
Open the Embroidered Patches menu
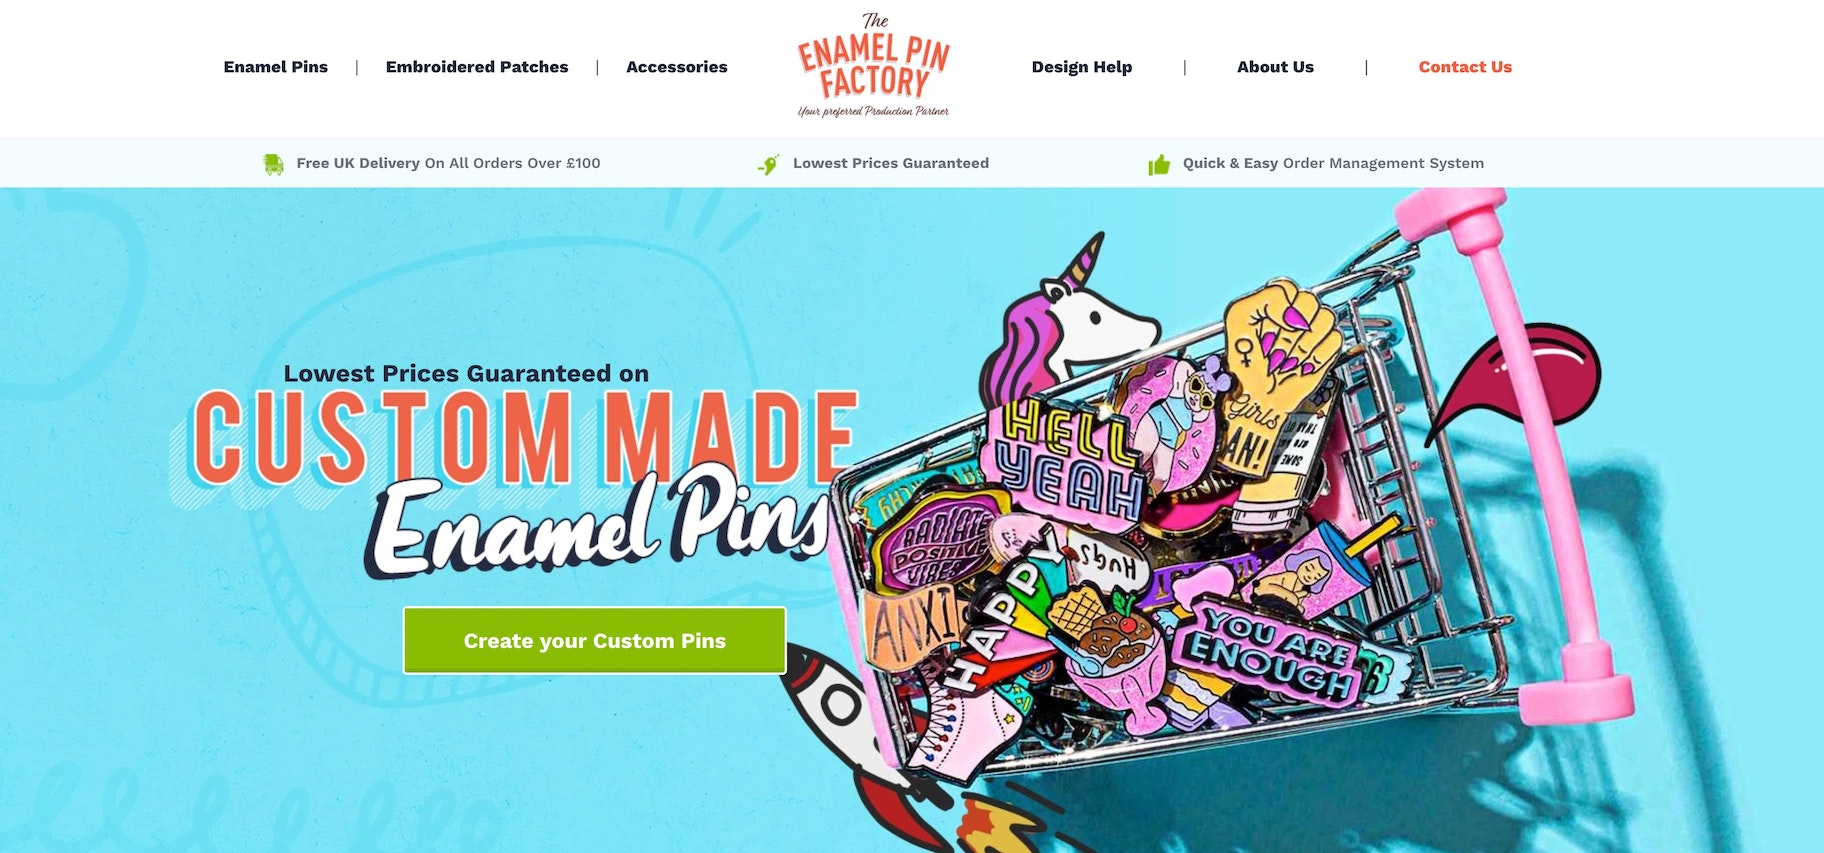tap(477, 67)
